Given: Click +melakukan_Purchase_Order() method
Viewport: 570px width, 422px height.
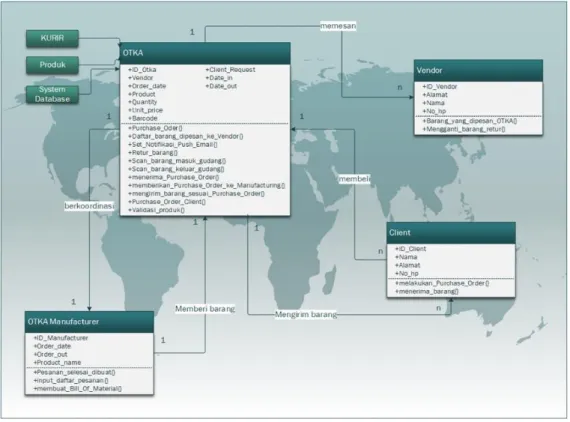Looking at the screenshot, I should 442,283.
